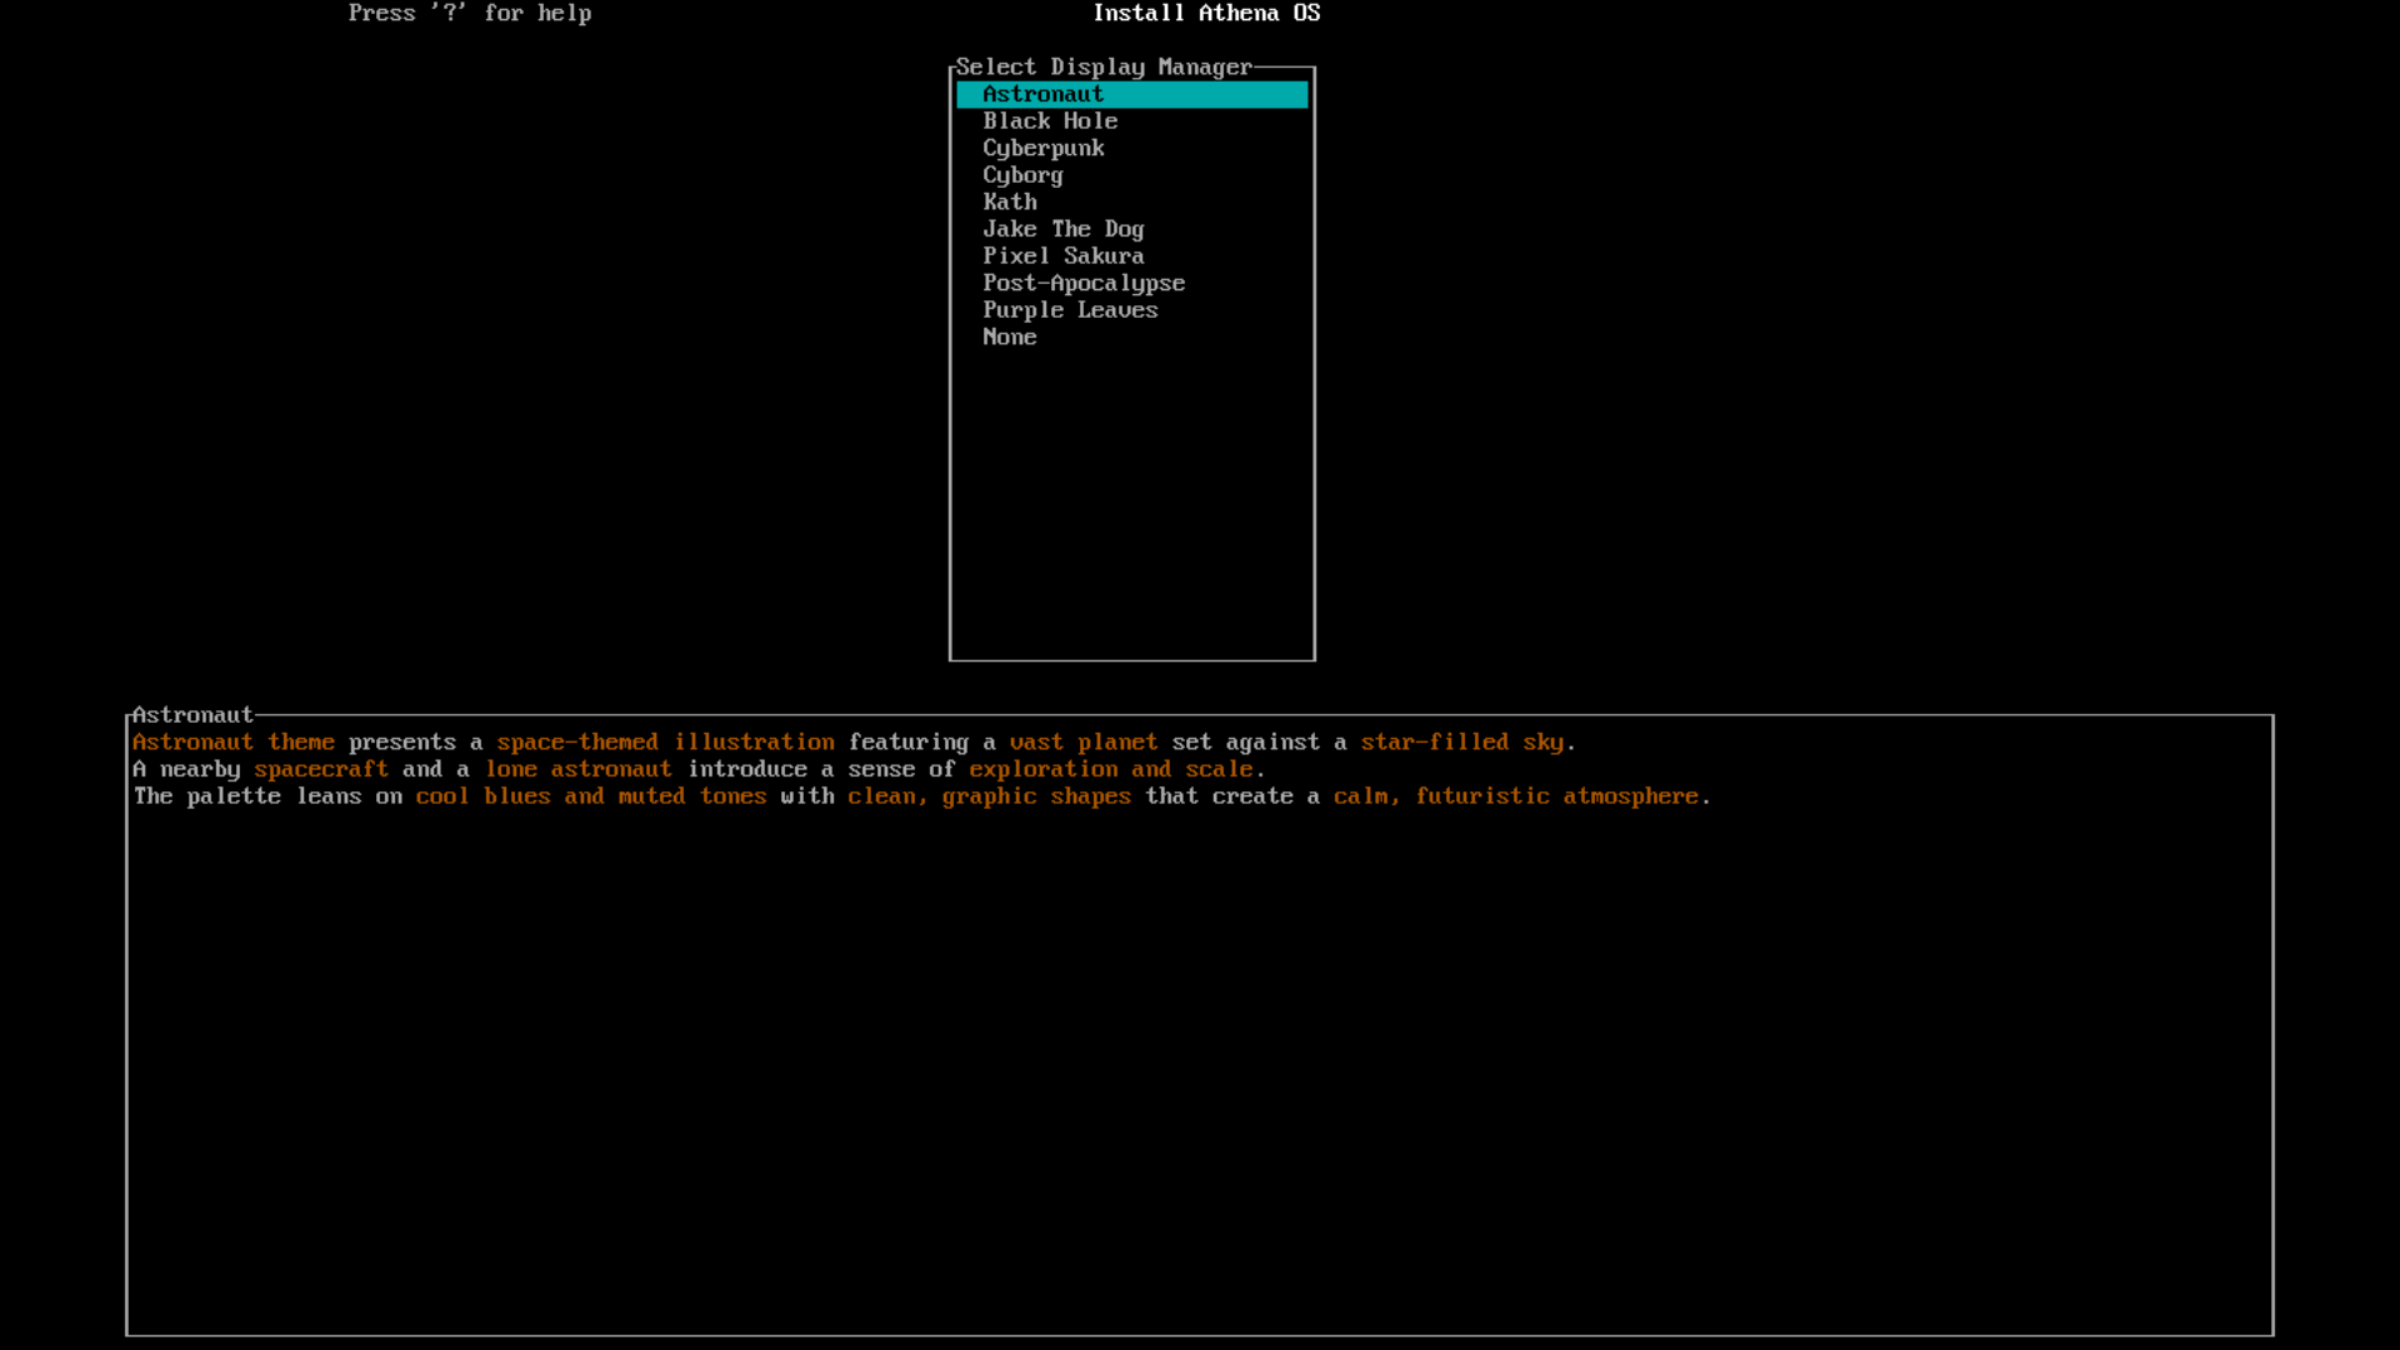Select the Purple Leaves option

coord(1070,310)
